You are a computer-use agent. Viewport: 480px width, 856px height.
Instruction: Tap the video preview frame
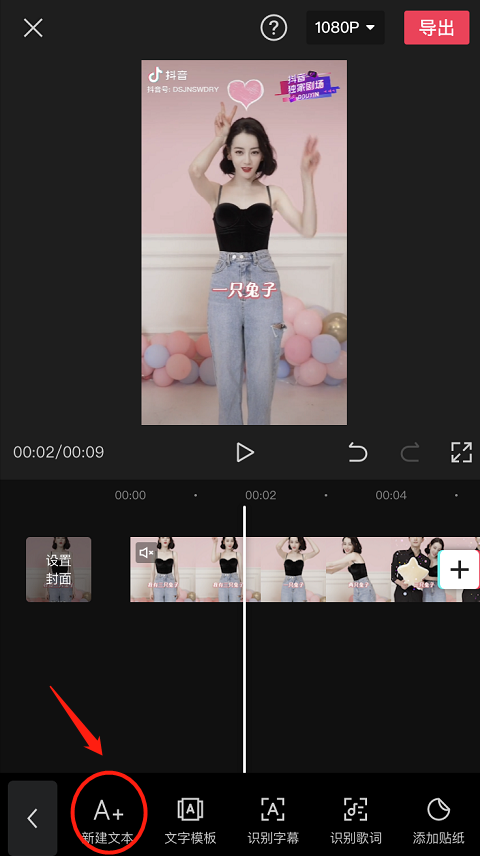(x=244, y=242)
